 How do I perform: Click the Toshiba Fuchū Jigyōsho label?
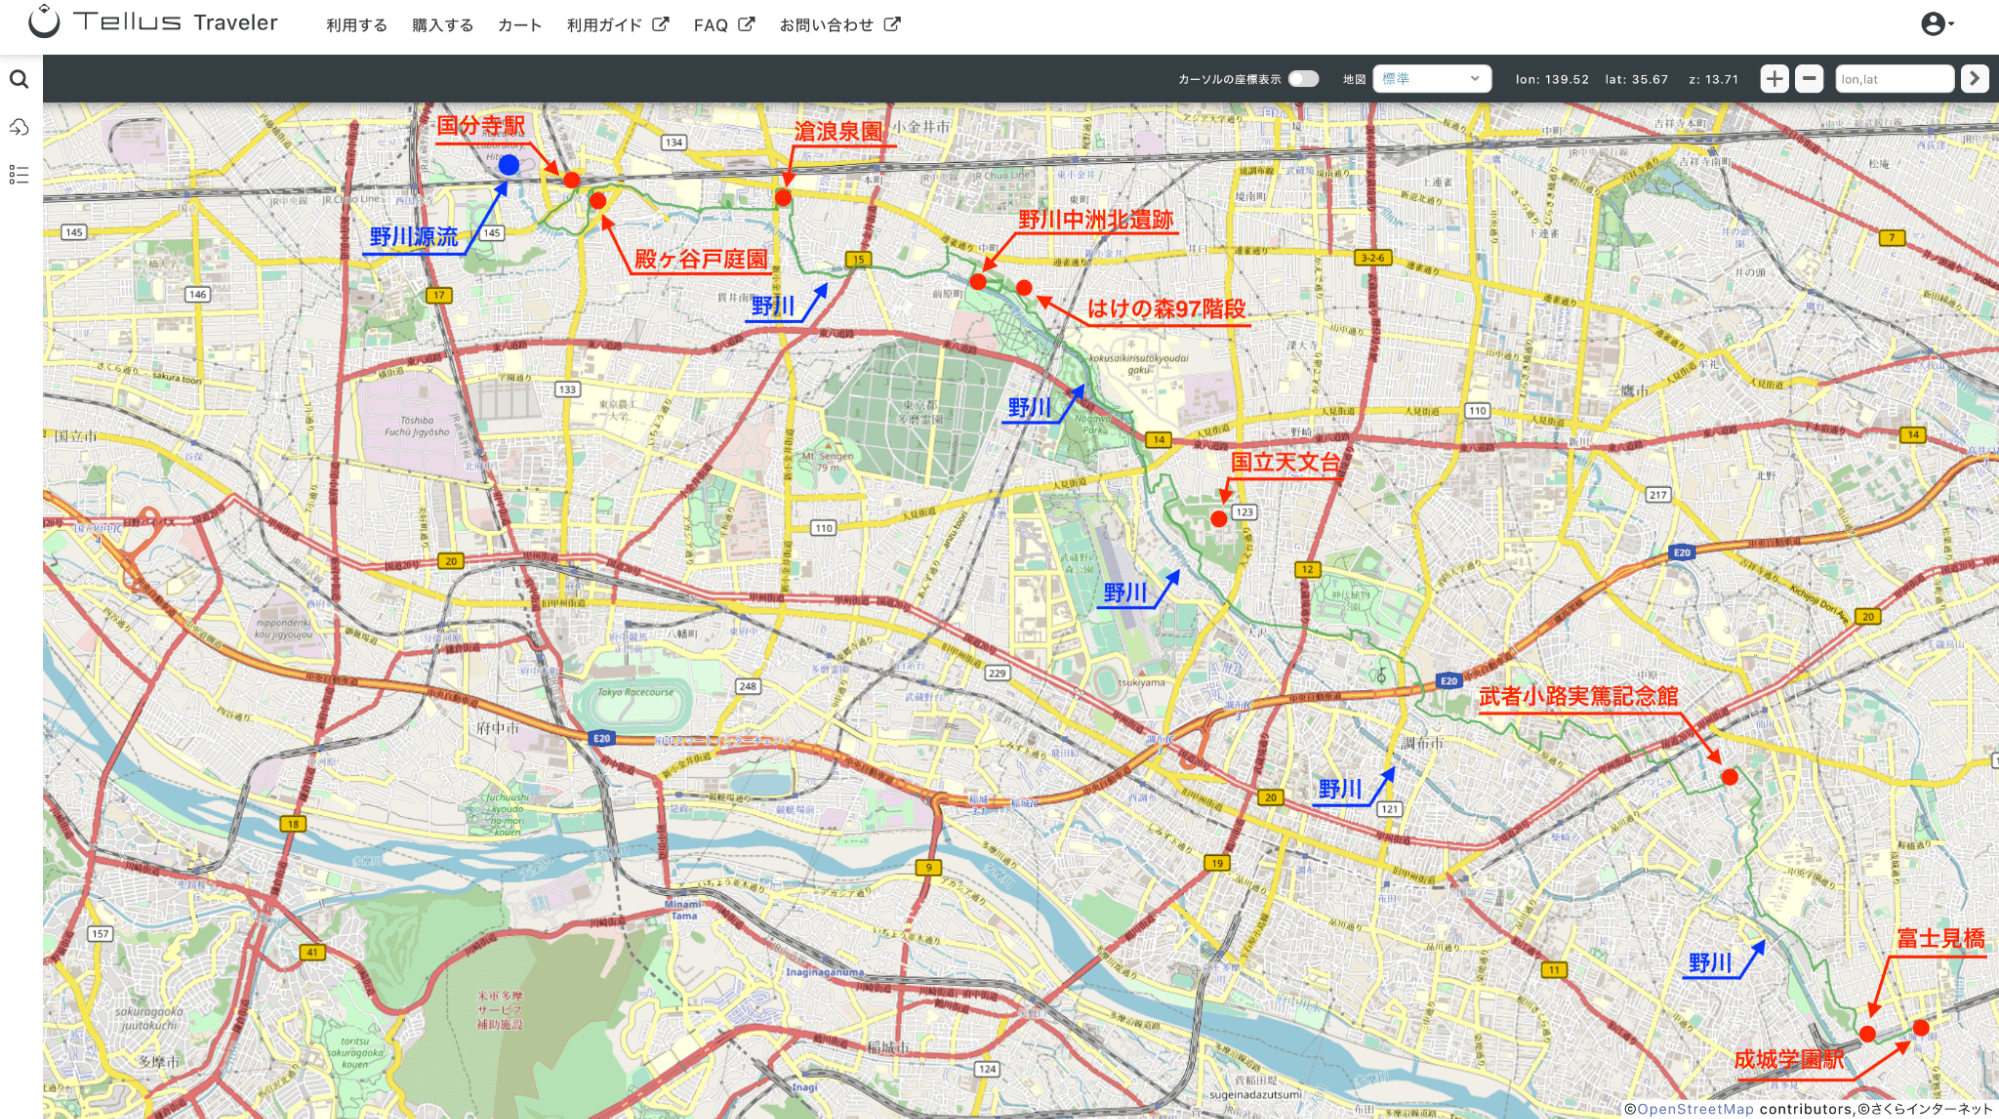point(417,426)
